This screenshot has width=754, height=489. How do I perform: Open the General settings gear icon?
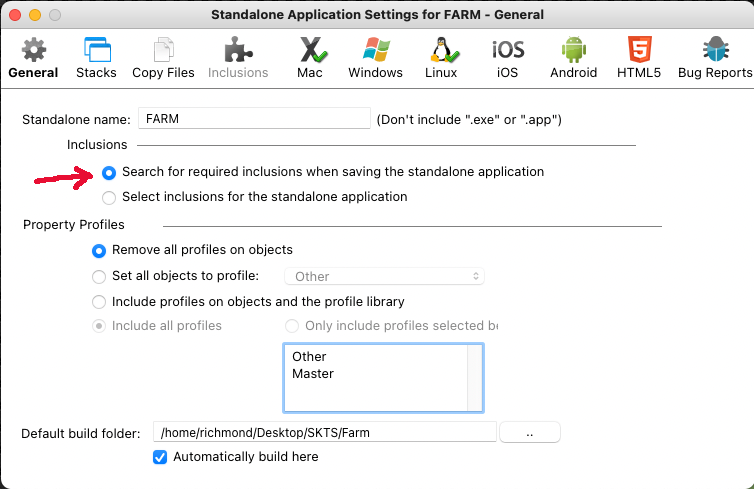click(x=33, y=52)
